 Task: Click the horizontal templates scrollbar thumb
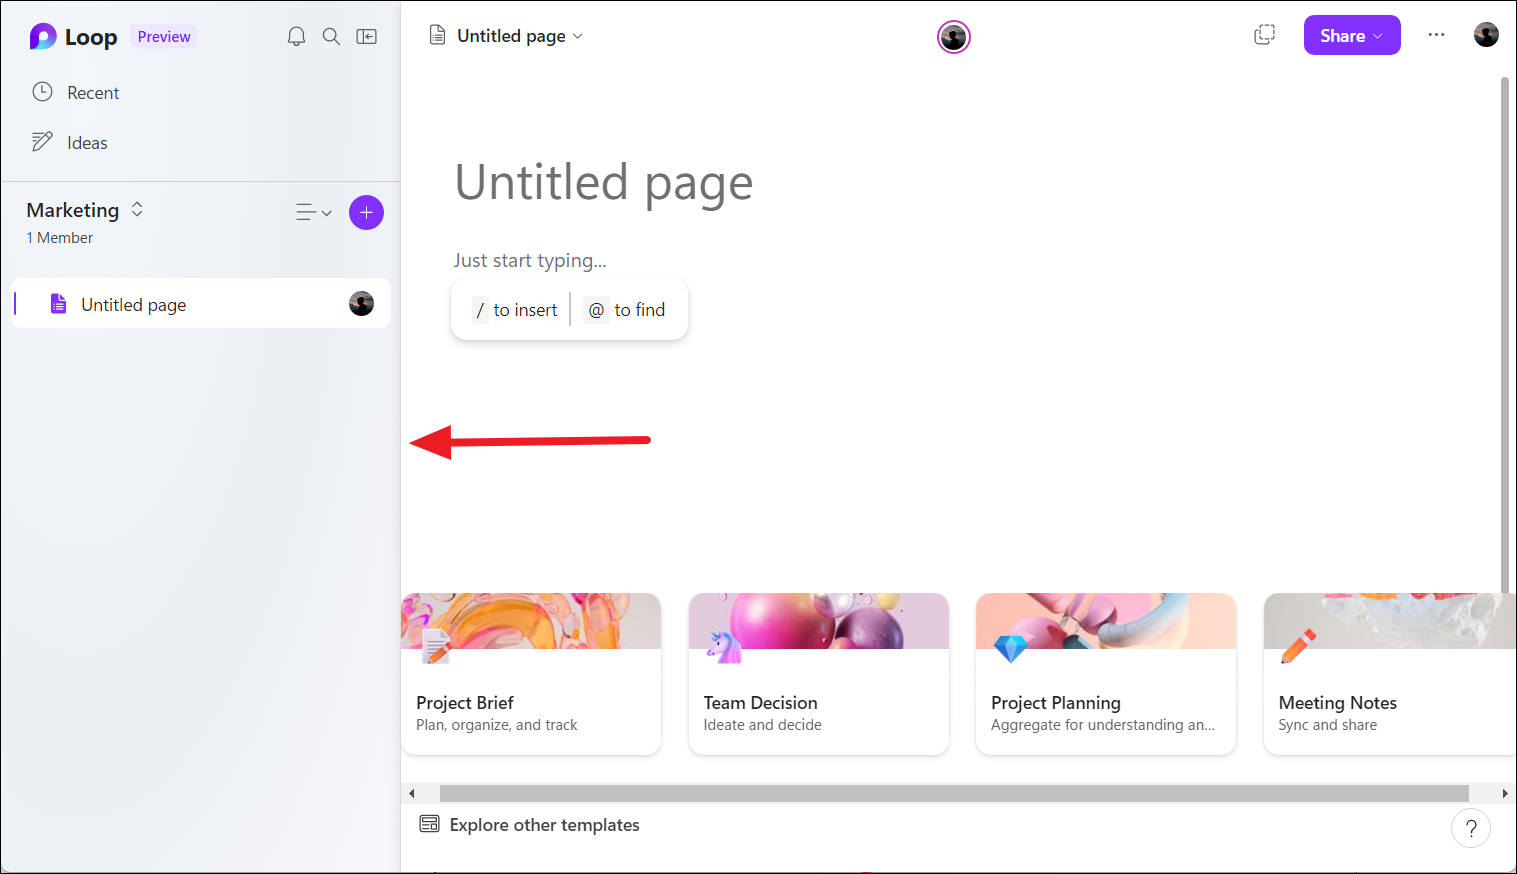pyautogui.click(x=954, y=793)
